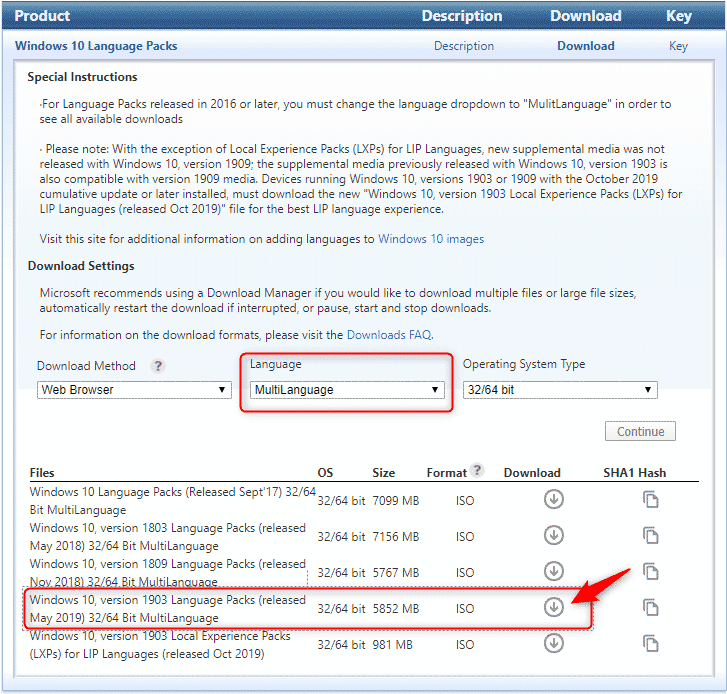The height and width of the screenshot is (694, 727).
Task: Select the Sept'17 Language Packs file name
Action: tap(172, 501)
